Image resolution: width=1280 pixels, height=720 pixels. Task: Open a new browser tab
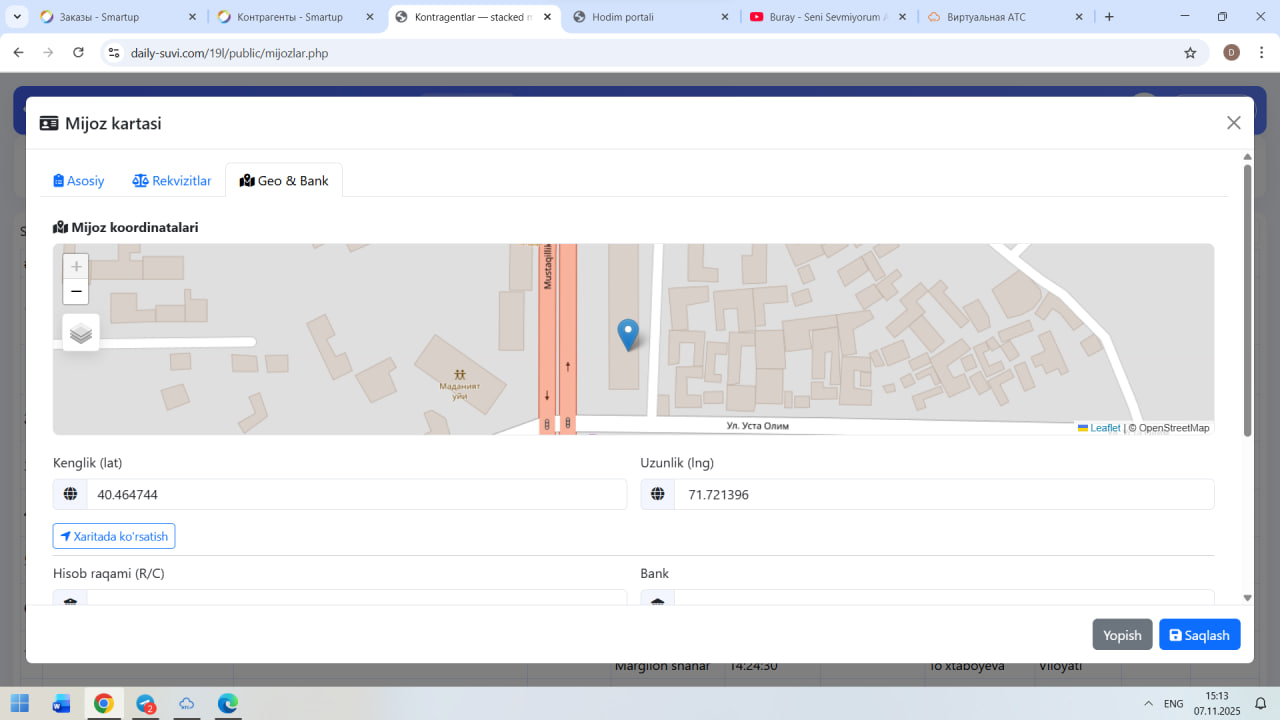point(1109,17)
